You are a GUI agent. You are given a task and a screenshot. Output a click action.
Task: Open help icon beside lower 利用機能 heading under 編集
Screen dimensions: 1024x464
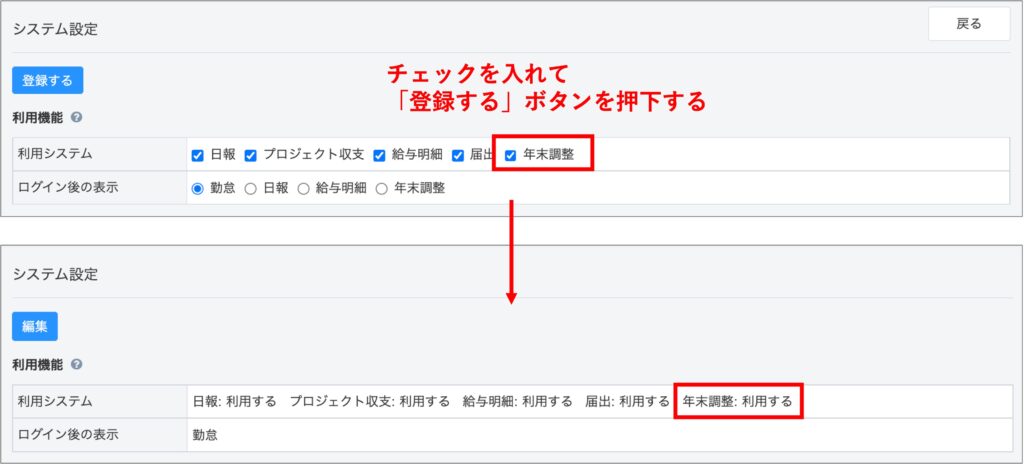76,365
